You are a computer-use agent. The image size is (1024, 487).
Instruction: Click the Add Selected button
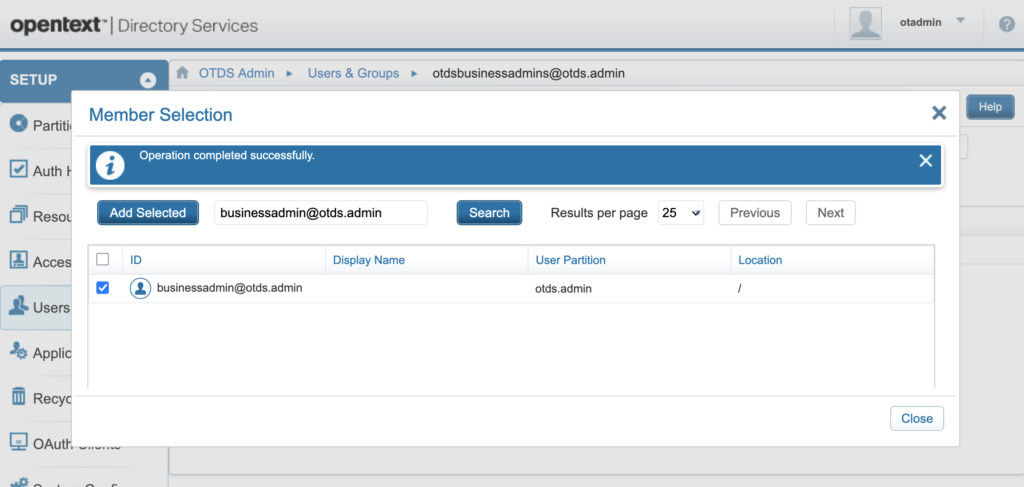pos(148,213)
